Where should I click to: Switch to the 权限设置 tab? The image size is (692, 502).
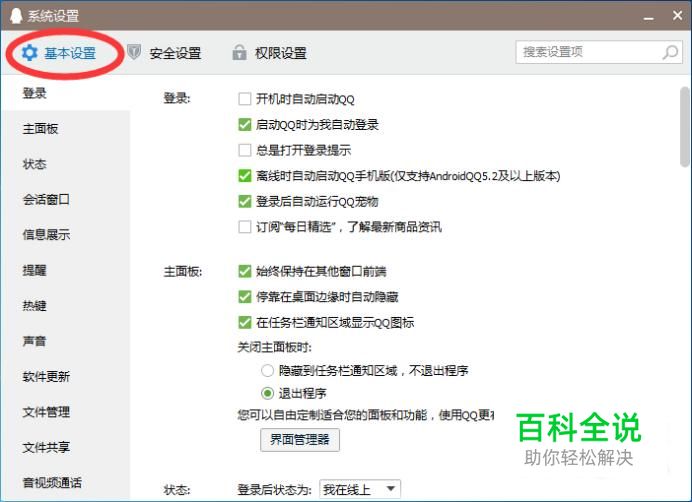tap(270, 53)
